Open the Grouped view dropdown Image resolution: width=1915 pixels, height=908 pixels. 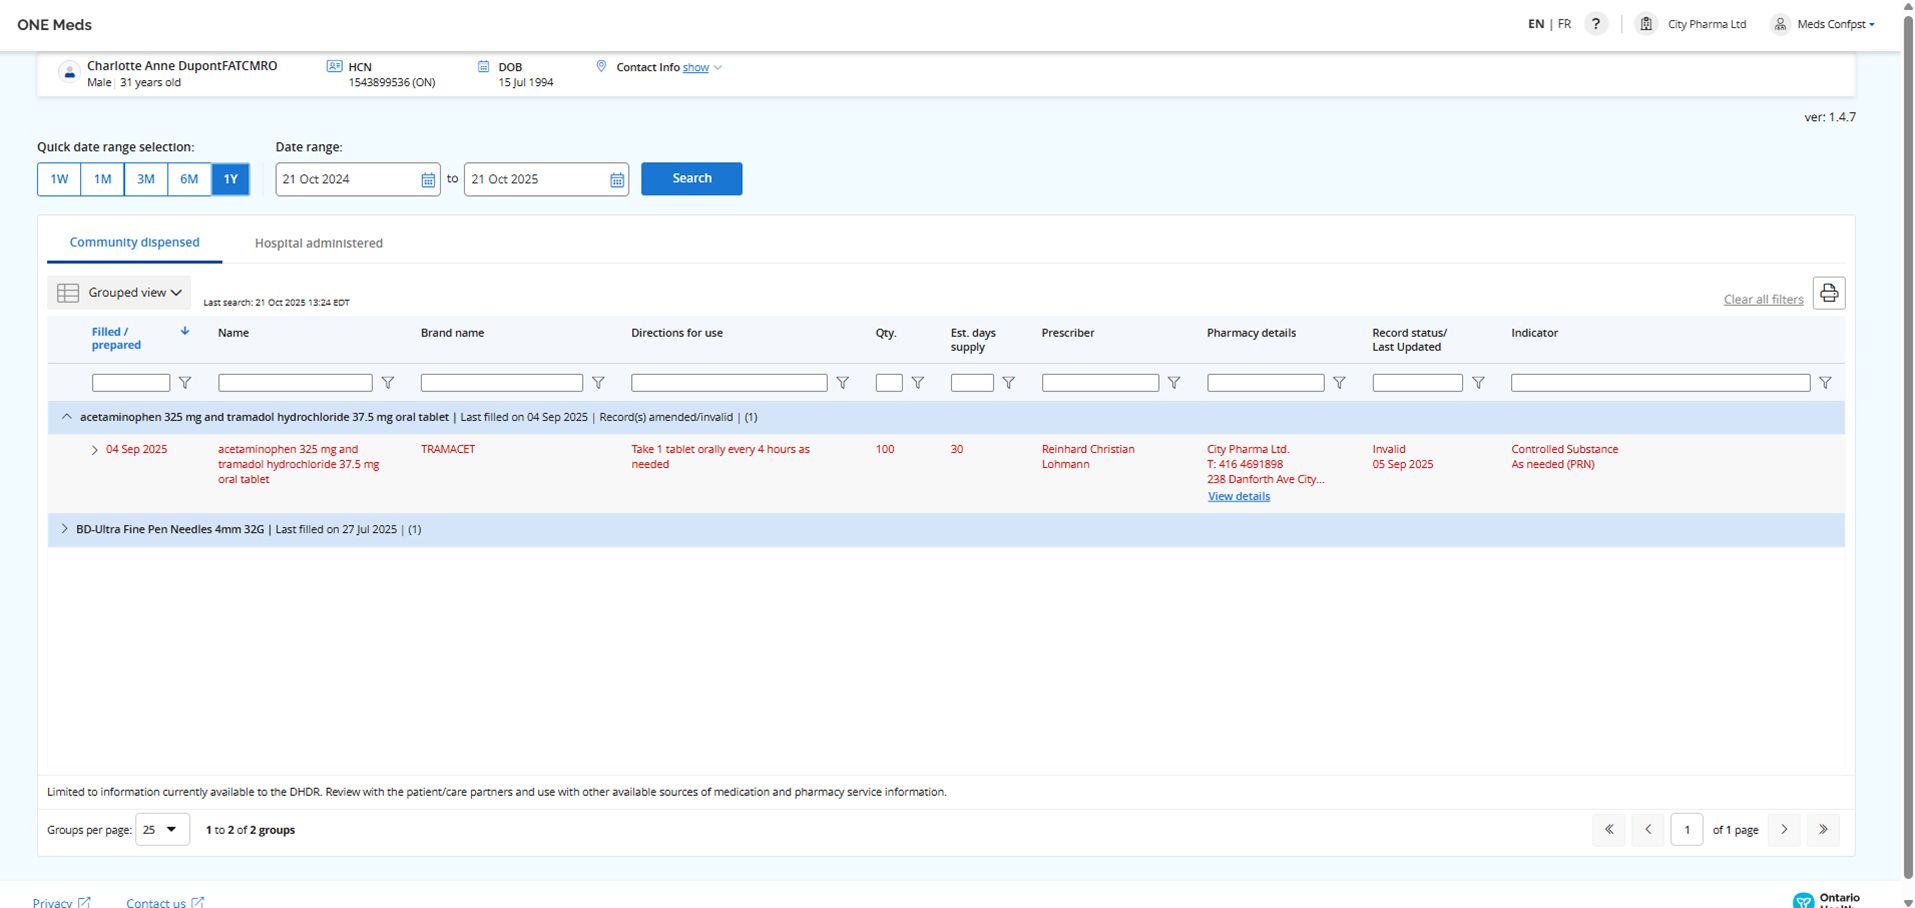point(119,292)
